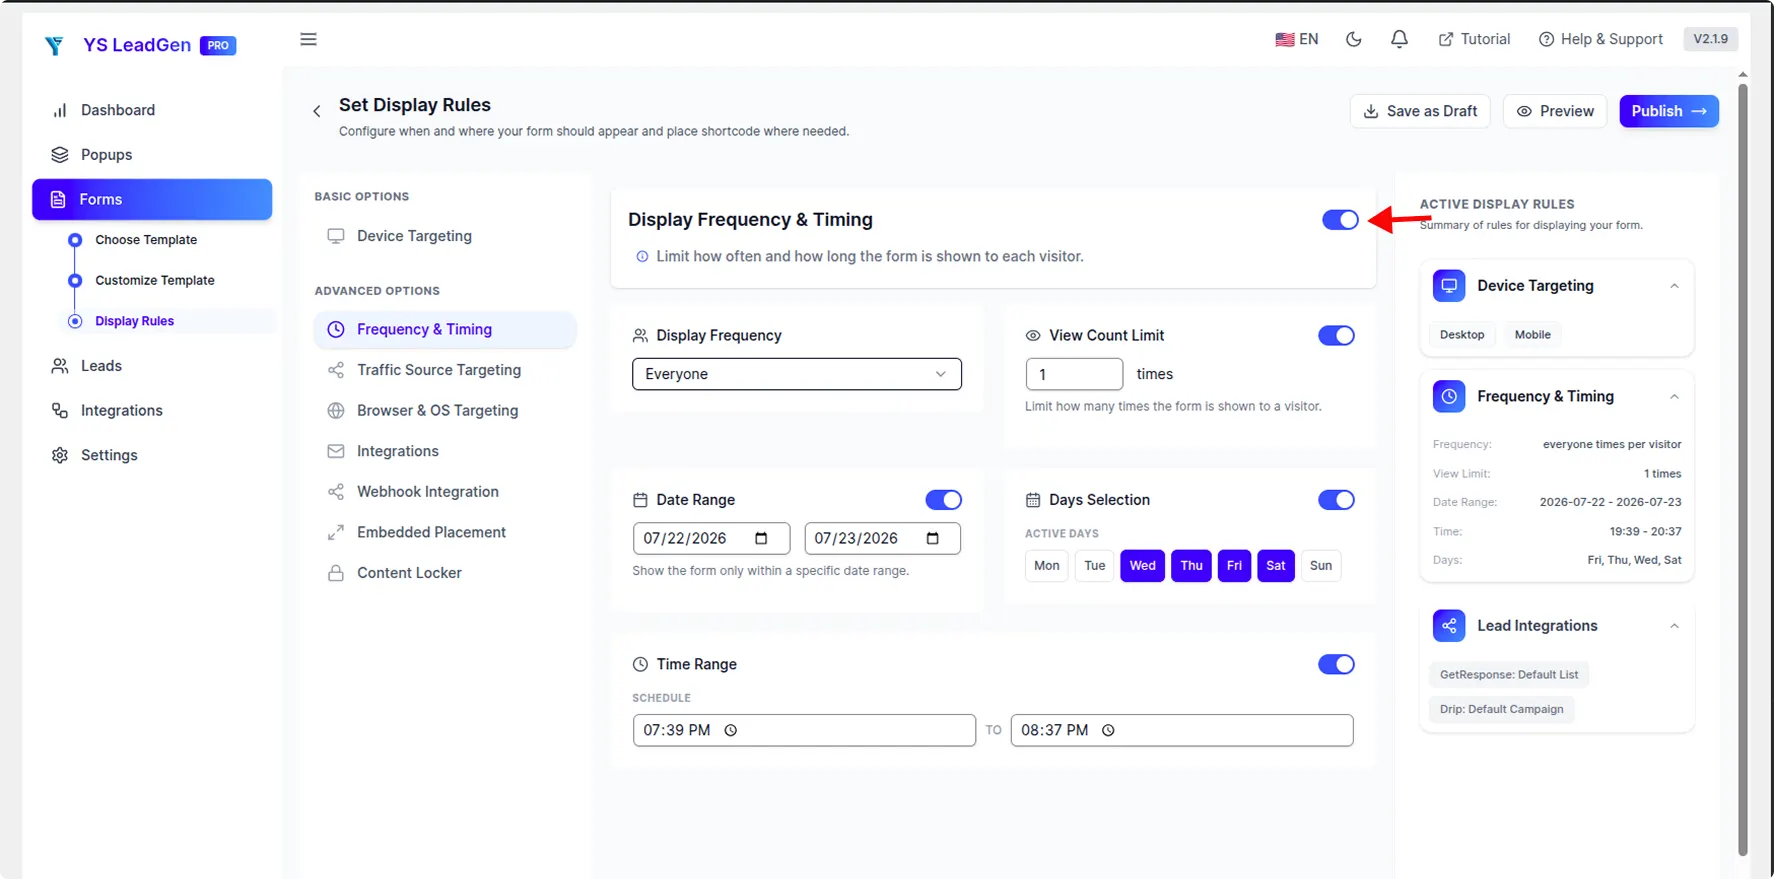Turn off the Date Range toggle

click(x=943, y=500)
